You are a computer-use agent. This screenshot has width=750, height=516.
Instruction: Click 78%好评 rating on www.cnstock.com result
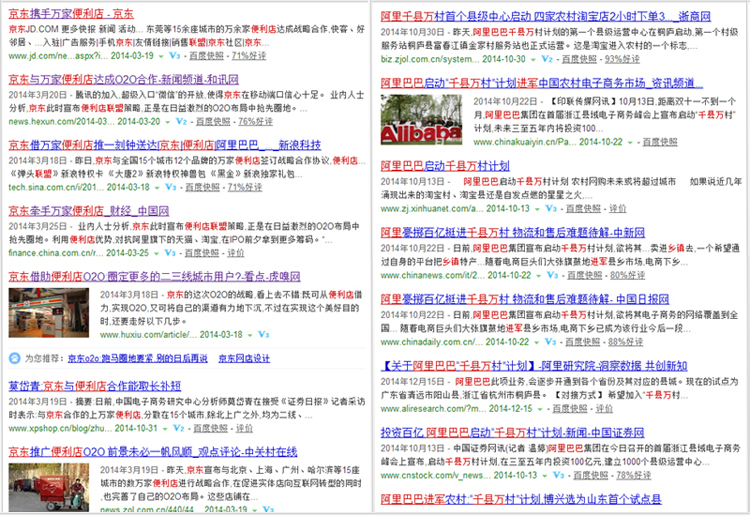[x=634, y=475]
